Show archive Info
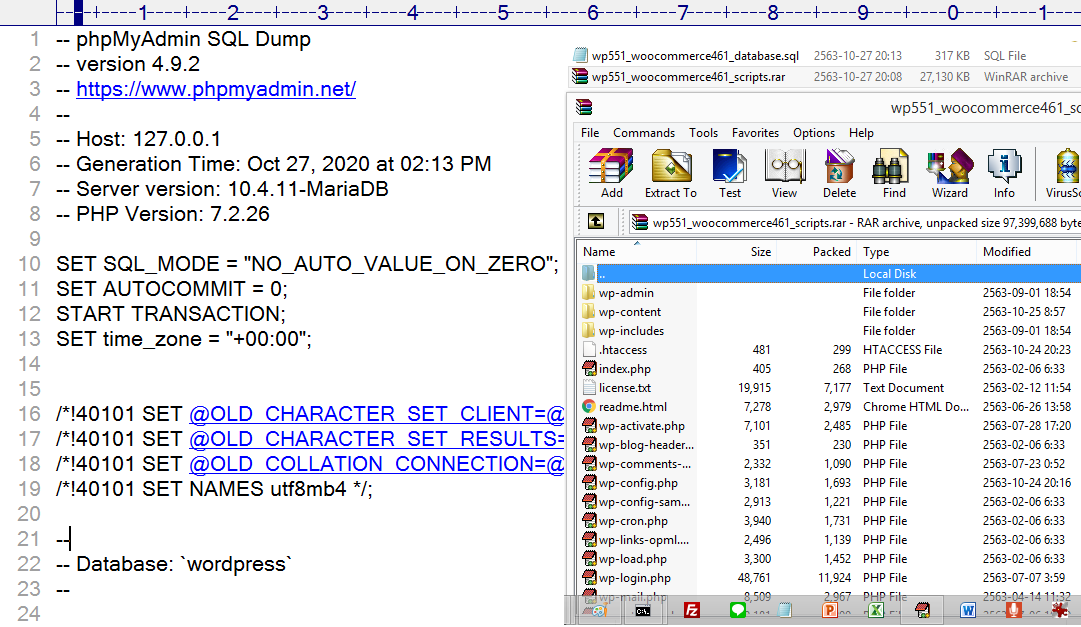The width and height of the screenshot is (1081, 627). (x=1004, y=173)
